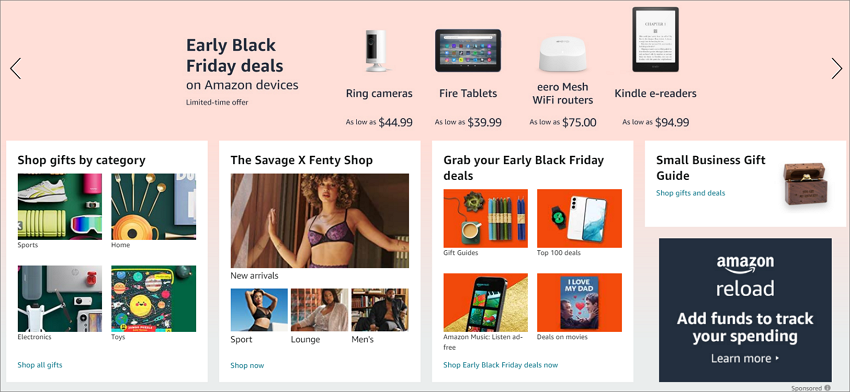Choose the Kindle e-readers product image
This screenshot has width=850, height=392.
[x=655, y=40]
